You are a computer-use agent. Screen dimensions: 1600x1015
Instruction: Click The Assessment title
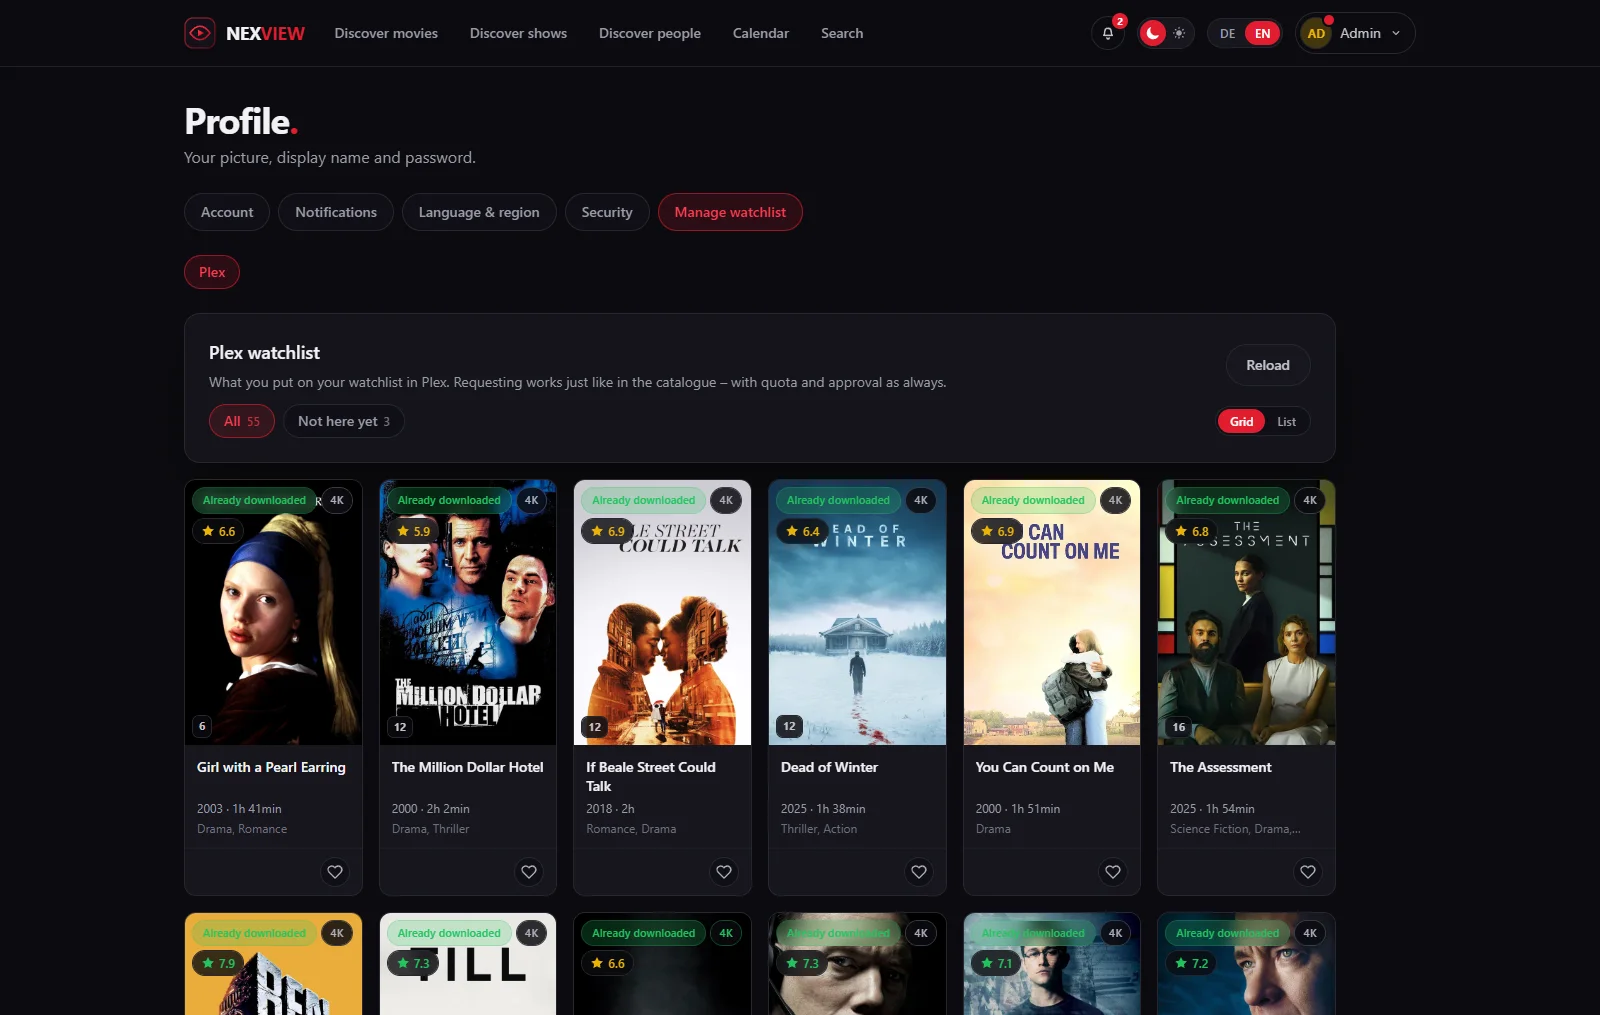[1221, 767]
